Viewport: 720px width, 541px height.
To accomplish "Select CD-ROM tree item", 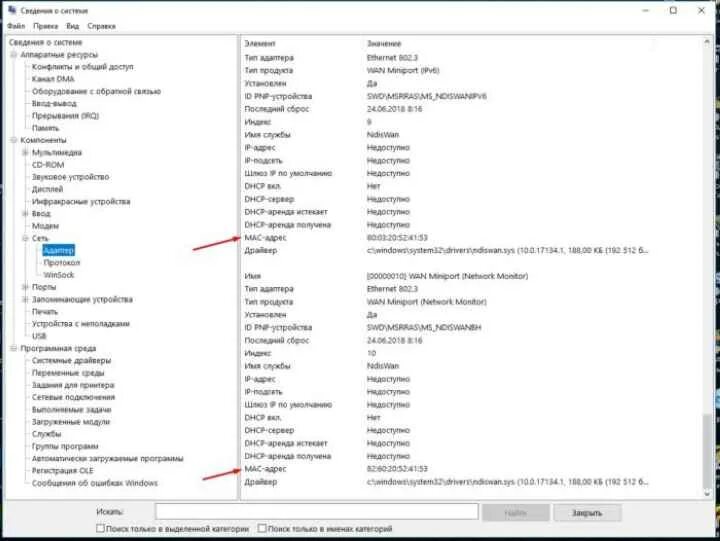I will click(48, 164).
